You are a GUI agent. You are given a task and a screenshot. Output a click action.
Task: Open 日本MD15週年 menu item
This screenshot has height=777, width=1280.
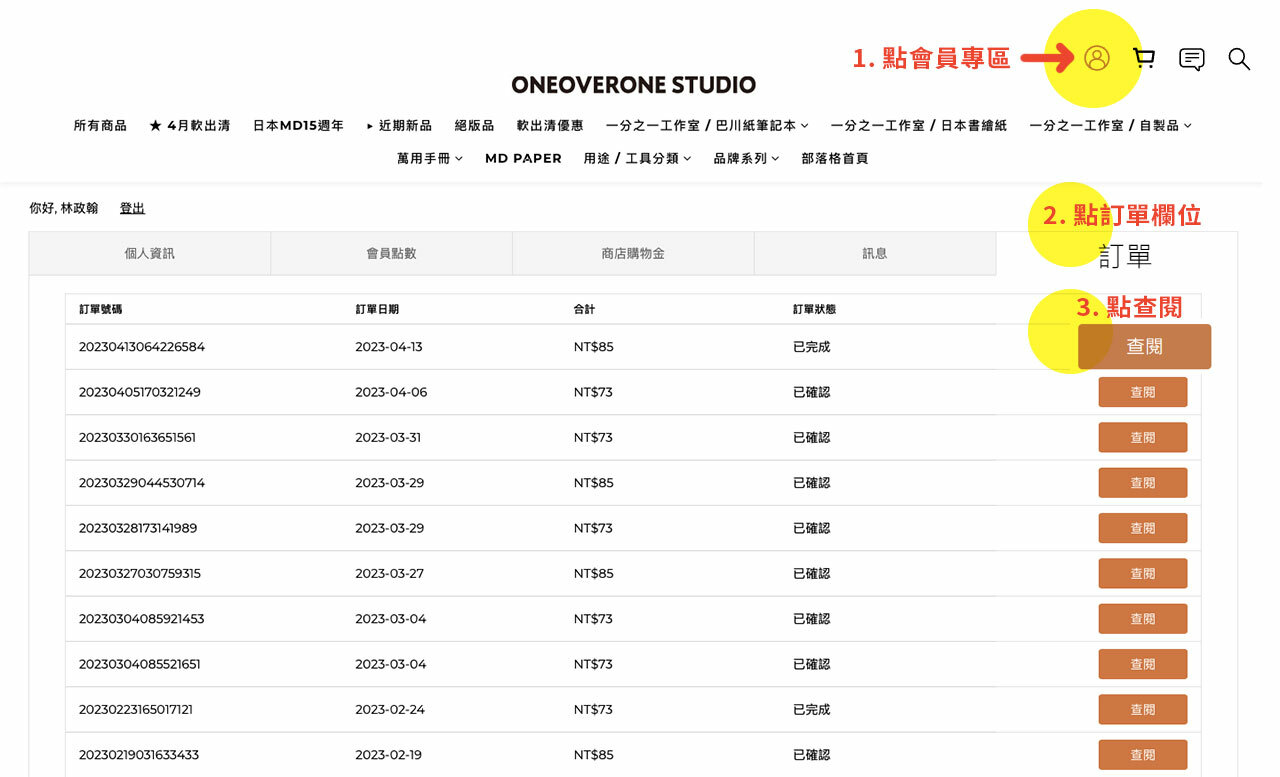click(x=298, y=126)
